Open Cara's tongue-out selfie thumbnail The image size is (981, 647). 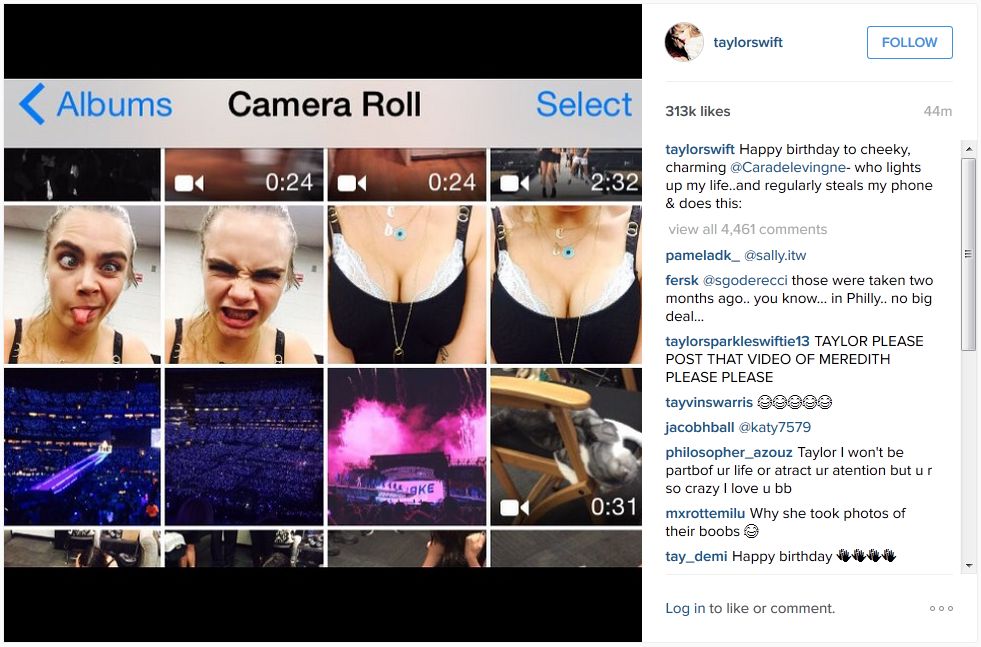click(80, 283)
